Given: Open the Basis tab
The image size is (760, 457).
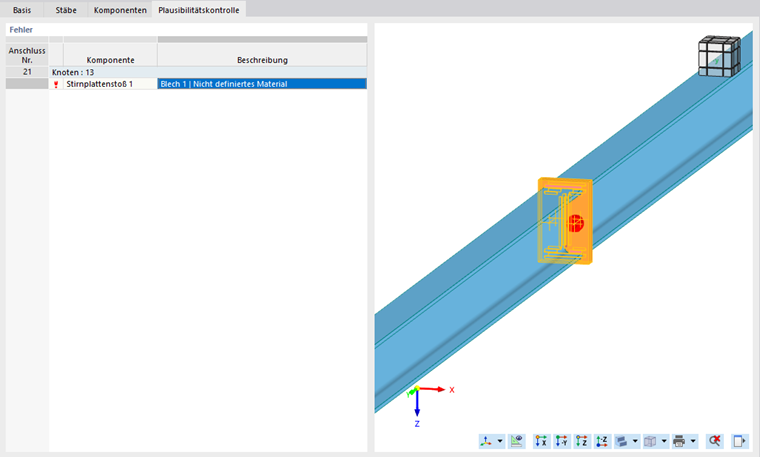Looking at the screenshot, I should click(22, 10).
